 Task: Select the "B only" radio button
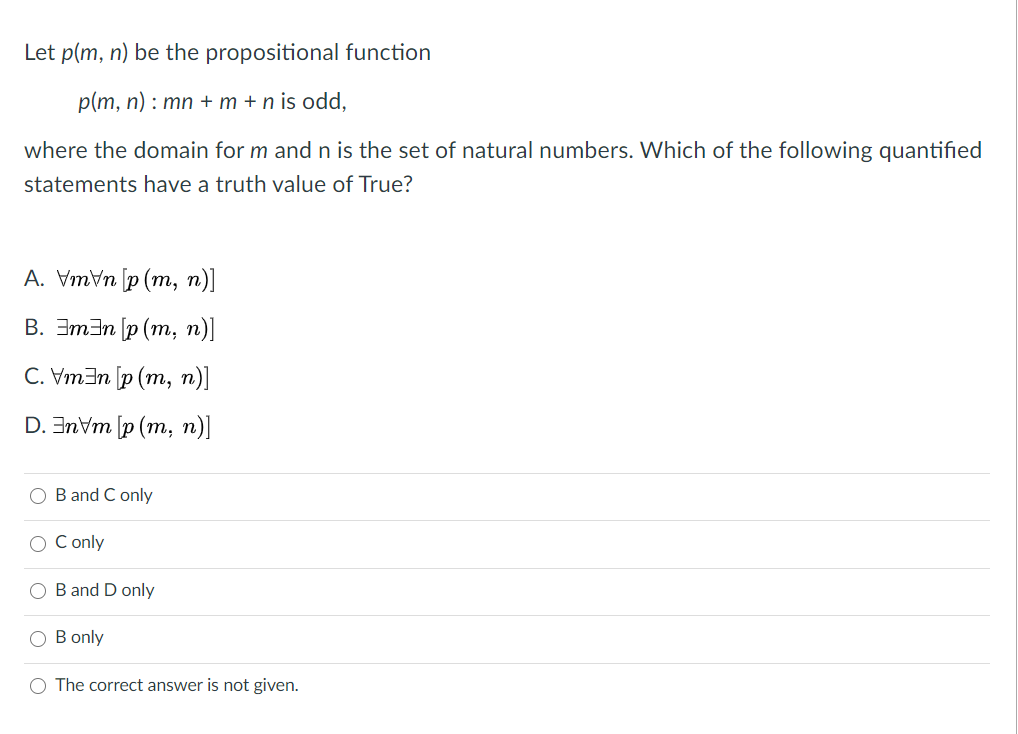tap(37, 638)
